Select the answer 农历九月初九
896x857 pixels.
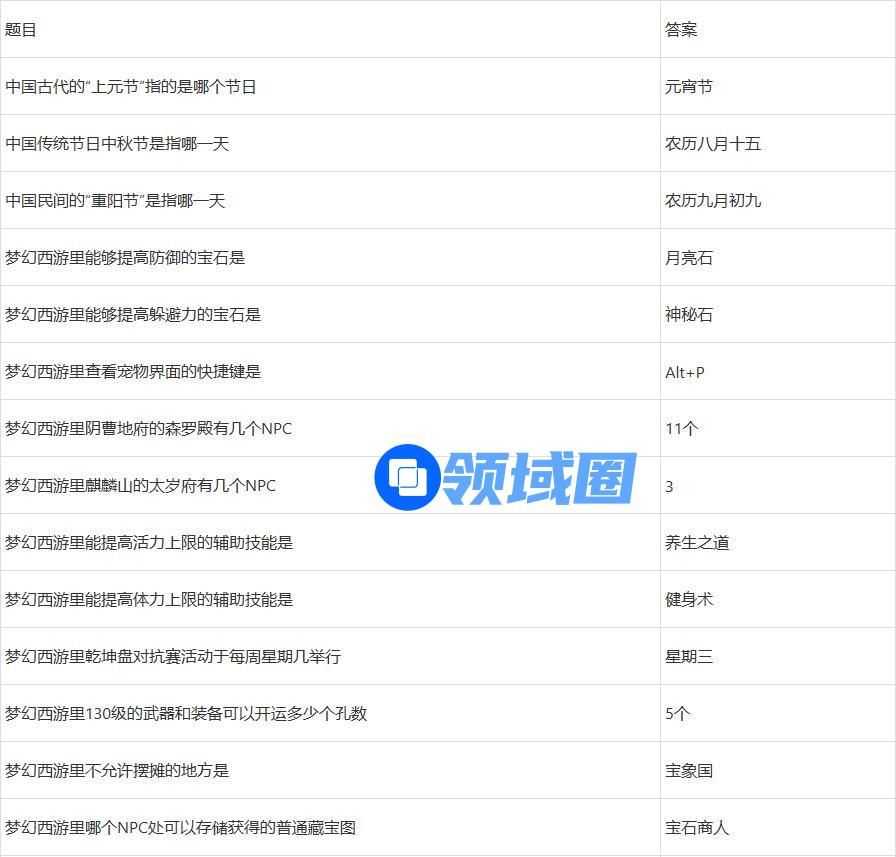pos(713,201)
